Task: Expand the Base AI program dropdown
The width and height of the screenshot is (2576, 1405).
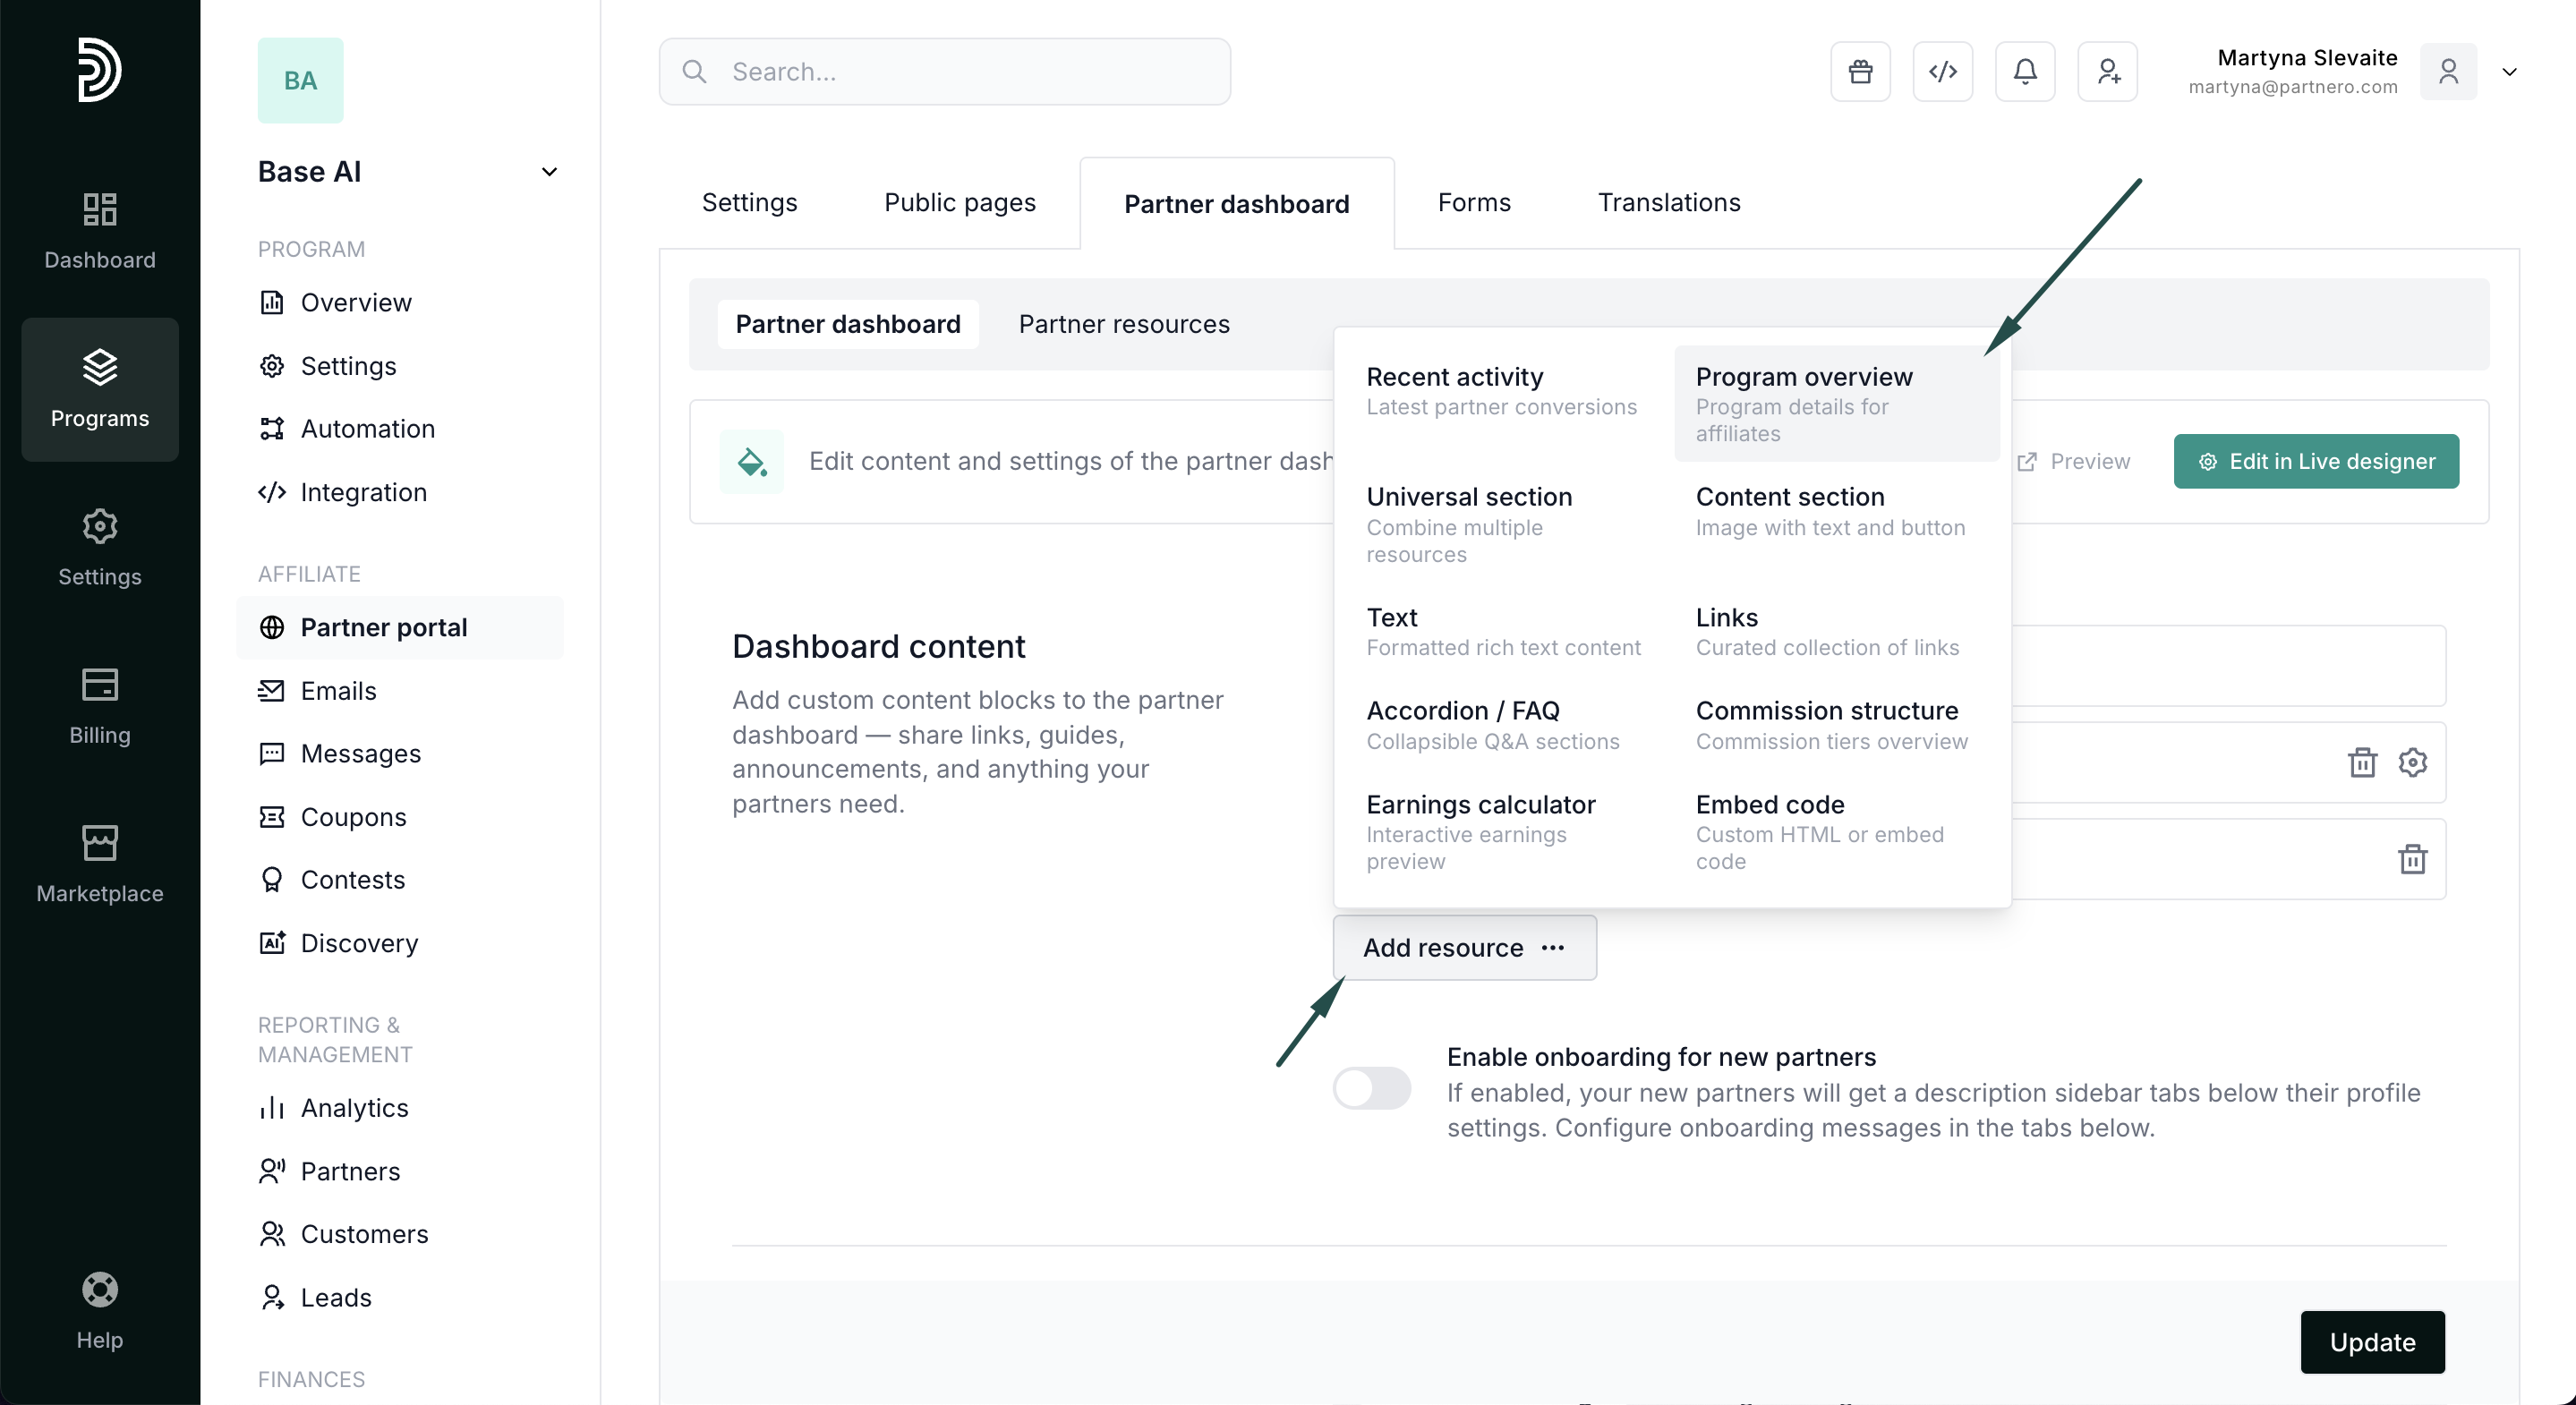Action: pos(549,172)
